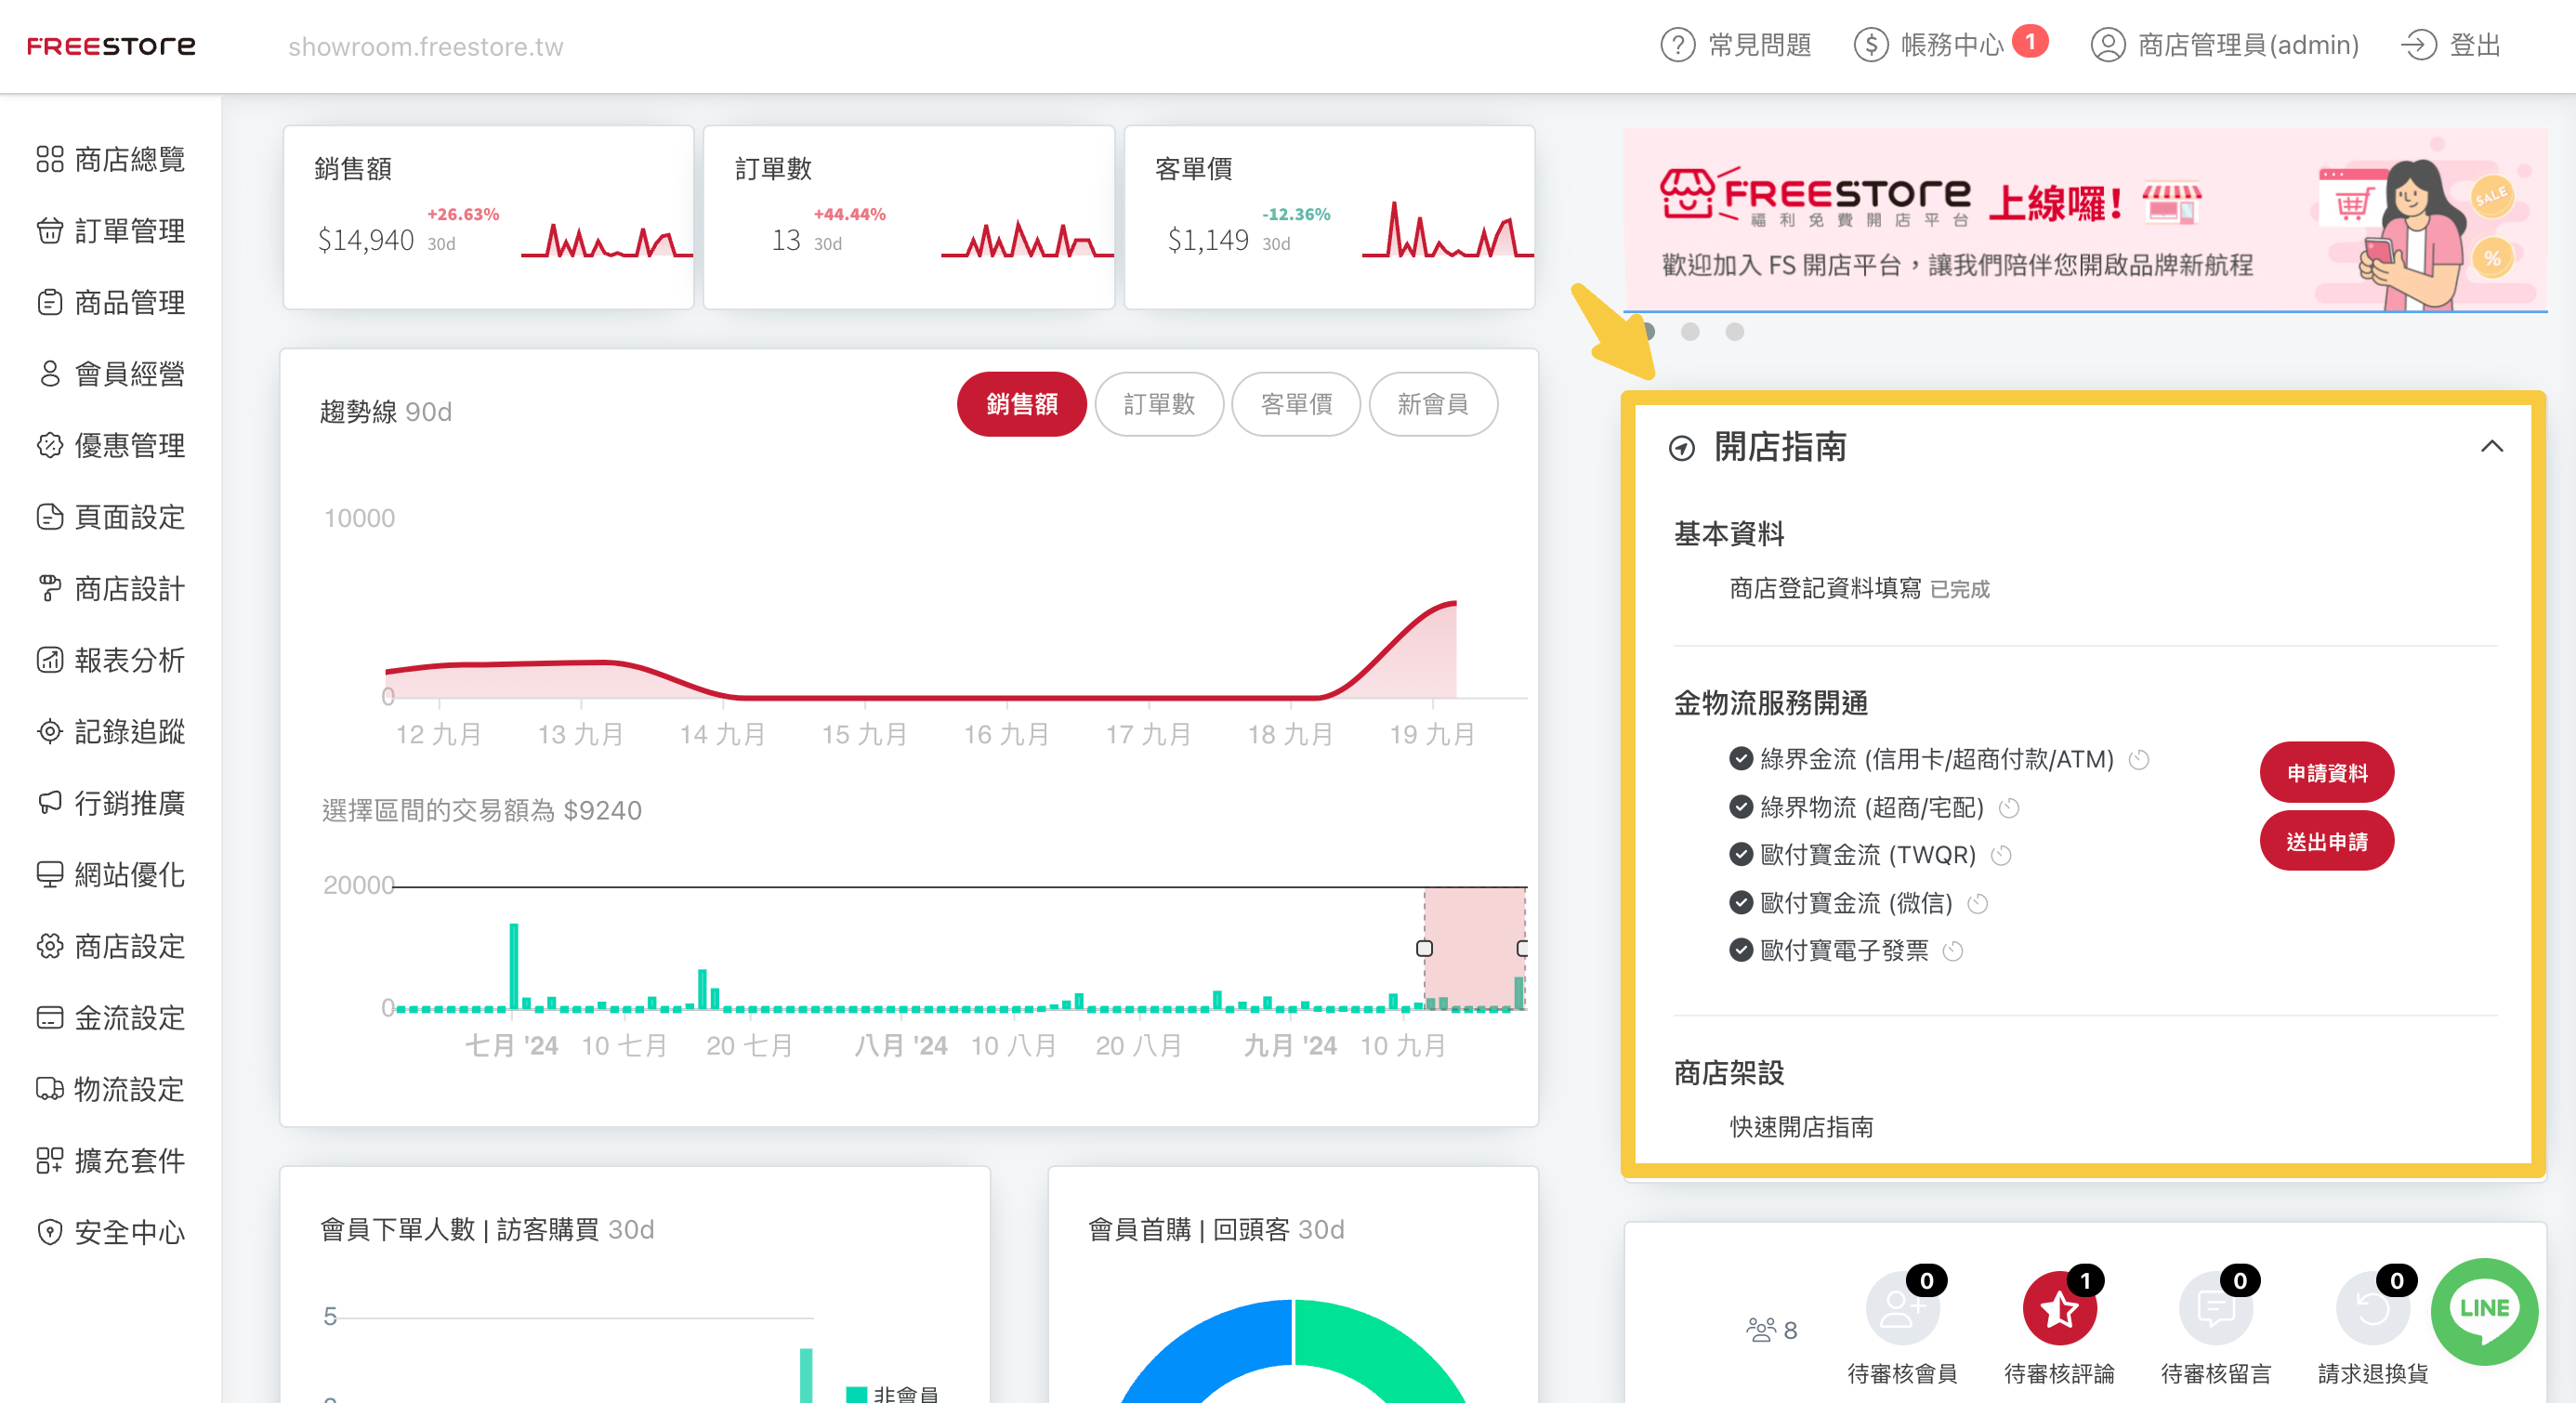Open 請求退換貨 return request icon
Screen dimensions: 2576x1403
(x=2372, y=1308)
